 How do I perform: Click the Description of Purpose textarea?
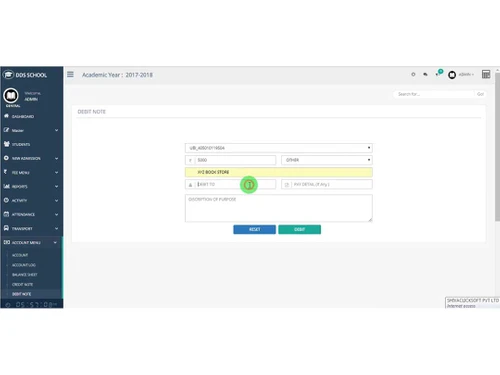click(x=279, y=208)
